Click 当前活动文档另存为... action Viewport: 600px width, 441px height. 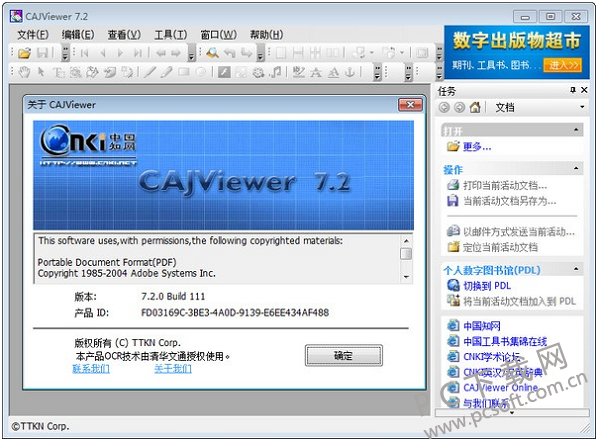point(510,201)
